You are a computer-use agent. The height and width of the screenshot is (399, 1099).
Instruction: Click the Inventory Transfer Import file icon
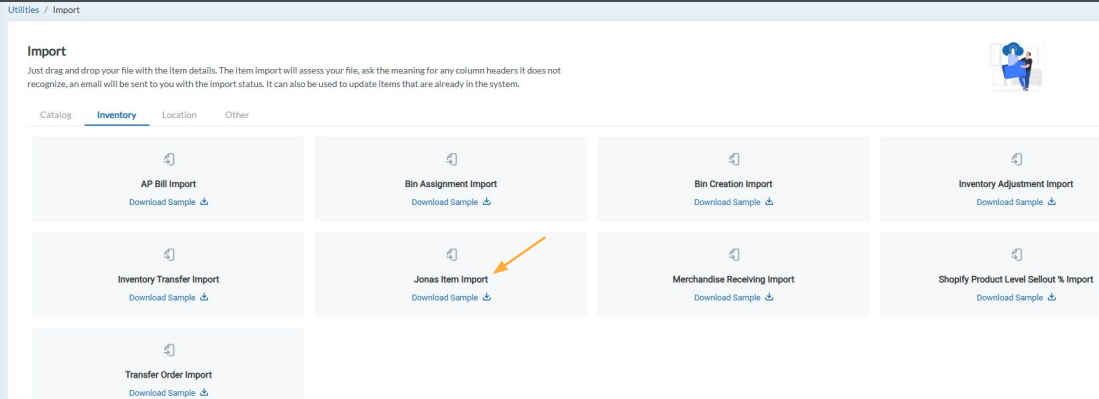pyautogui.click(x=168, y=255)
